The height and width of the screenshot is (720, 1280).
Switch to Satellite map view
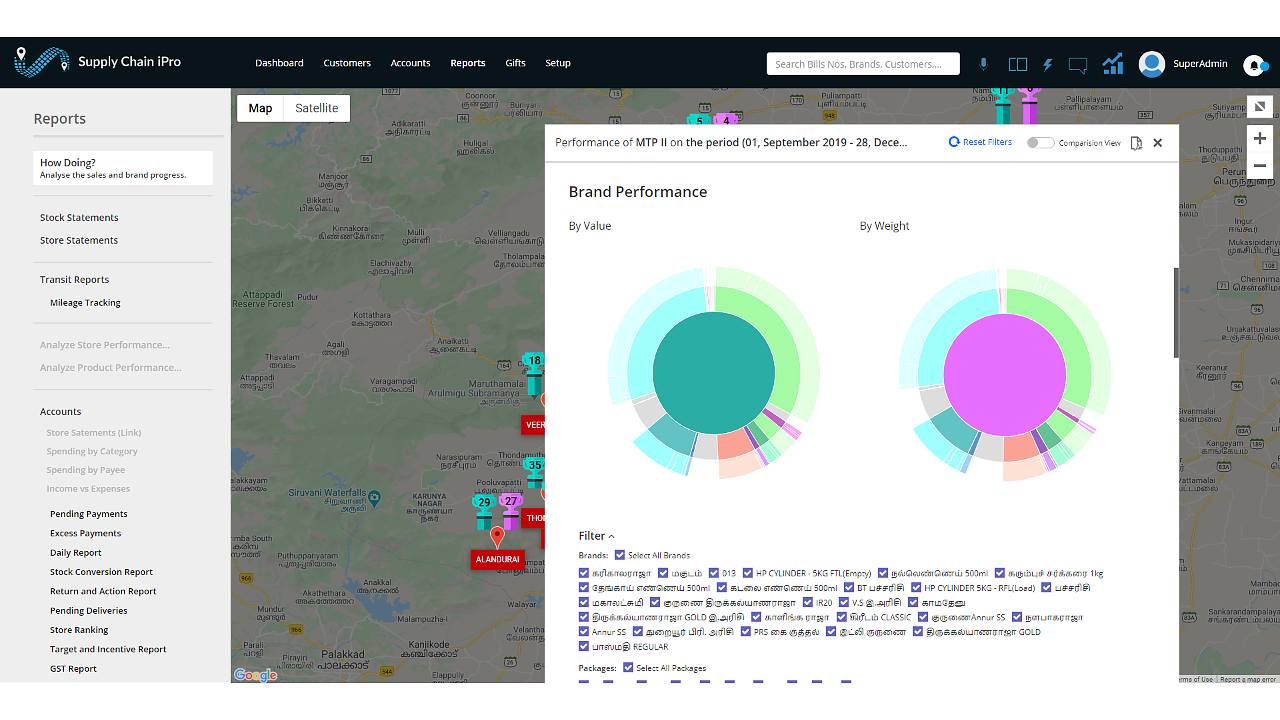(x=316, y=108)
